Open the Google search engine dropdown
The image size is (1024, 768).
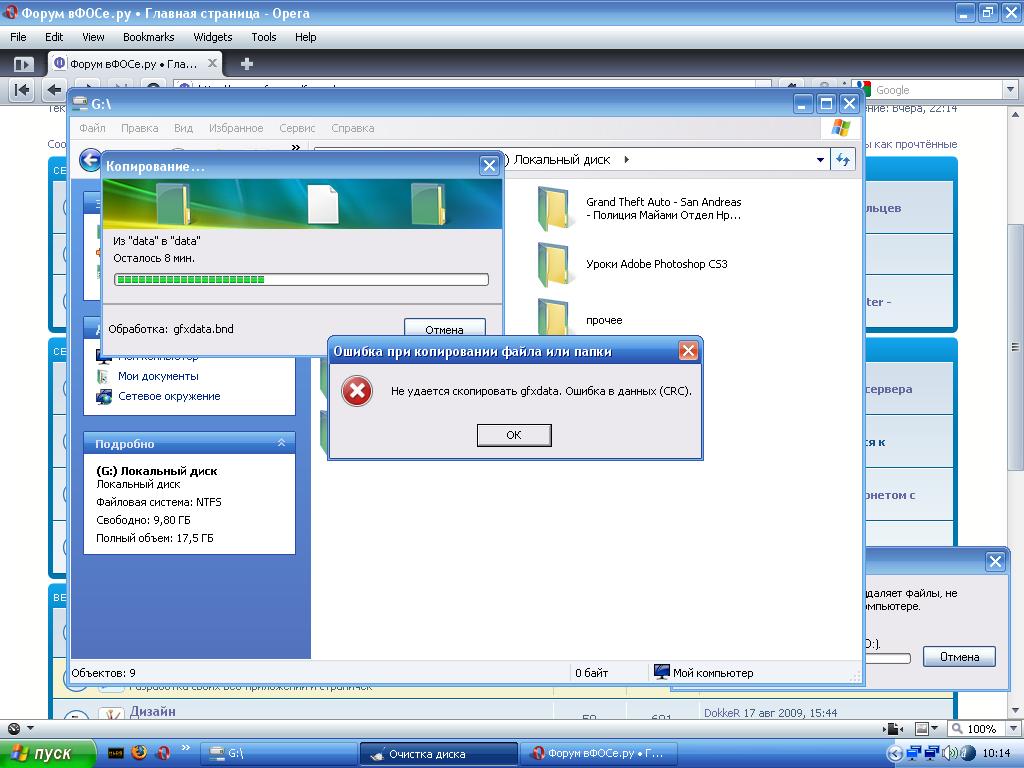click(1008, 90)
